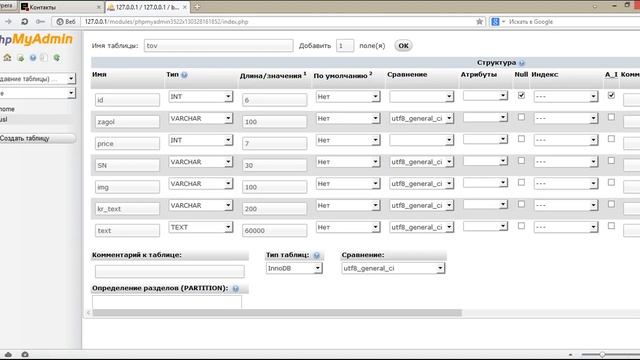Image resolution: width=640 pixels, height=360 pixels.
Task: Switch to the Контакты browser tab
Action: (x=60, y=7)
